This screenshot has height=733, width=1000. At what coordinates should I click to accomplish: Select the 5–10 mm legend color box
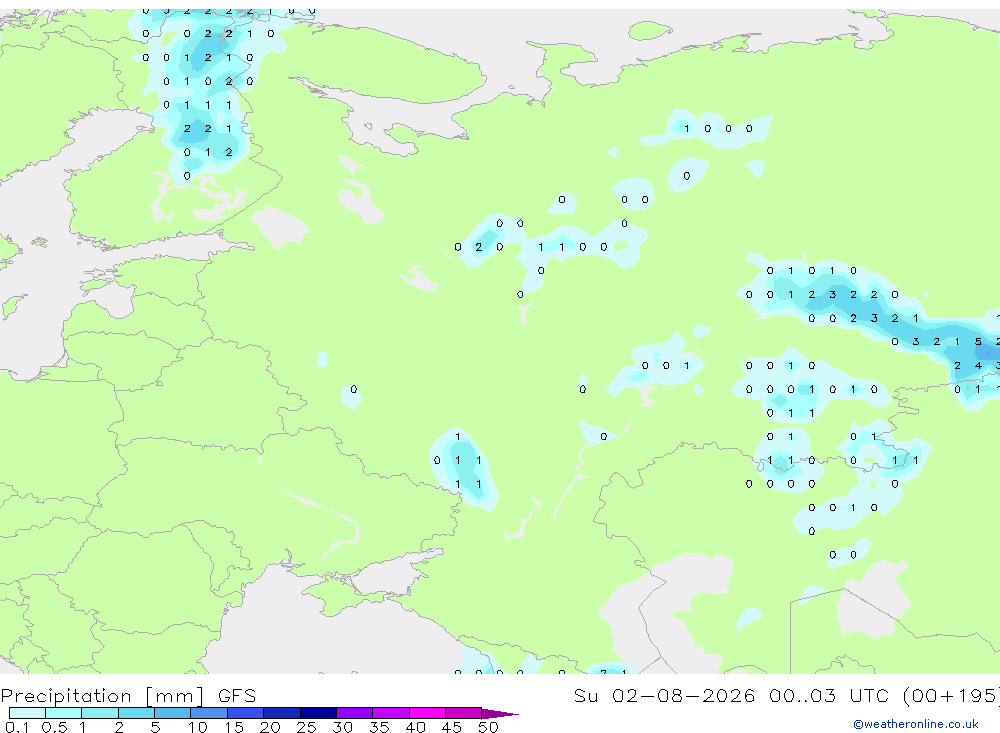[173, 713]
